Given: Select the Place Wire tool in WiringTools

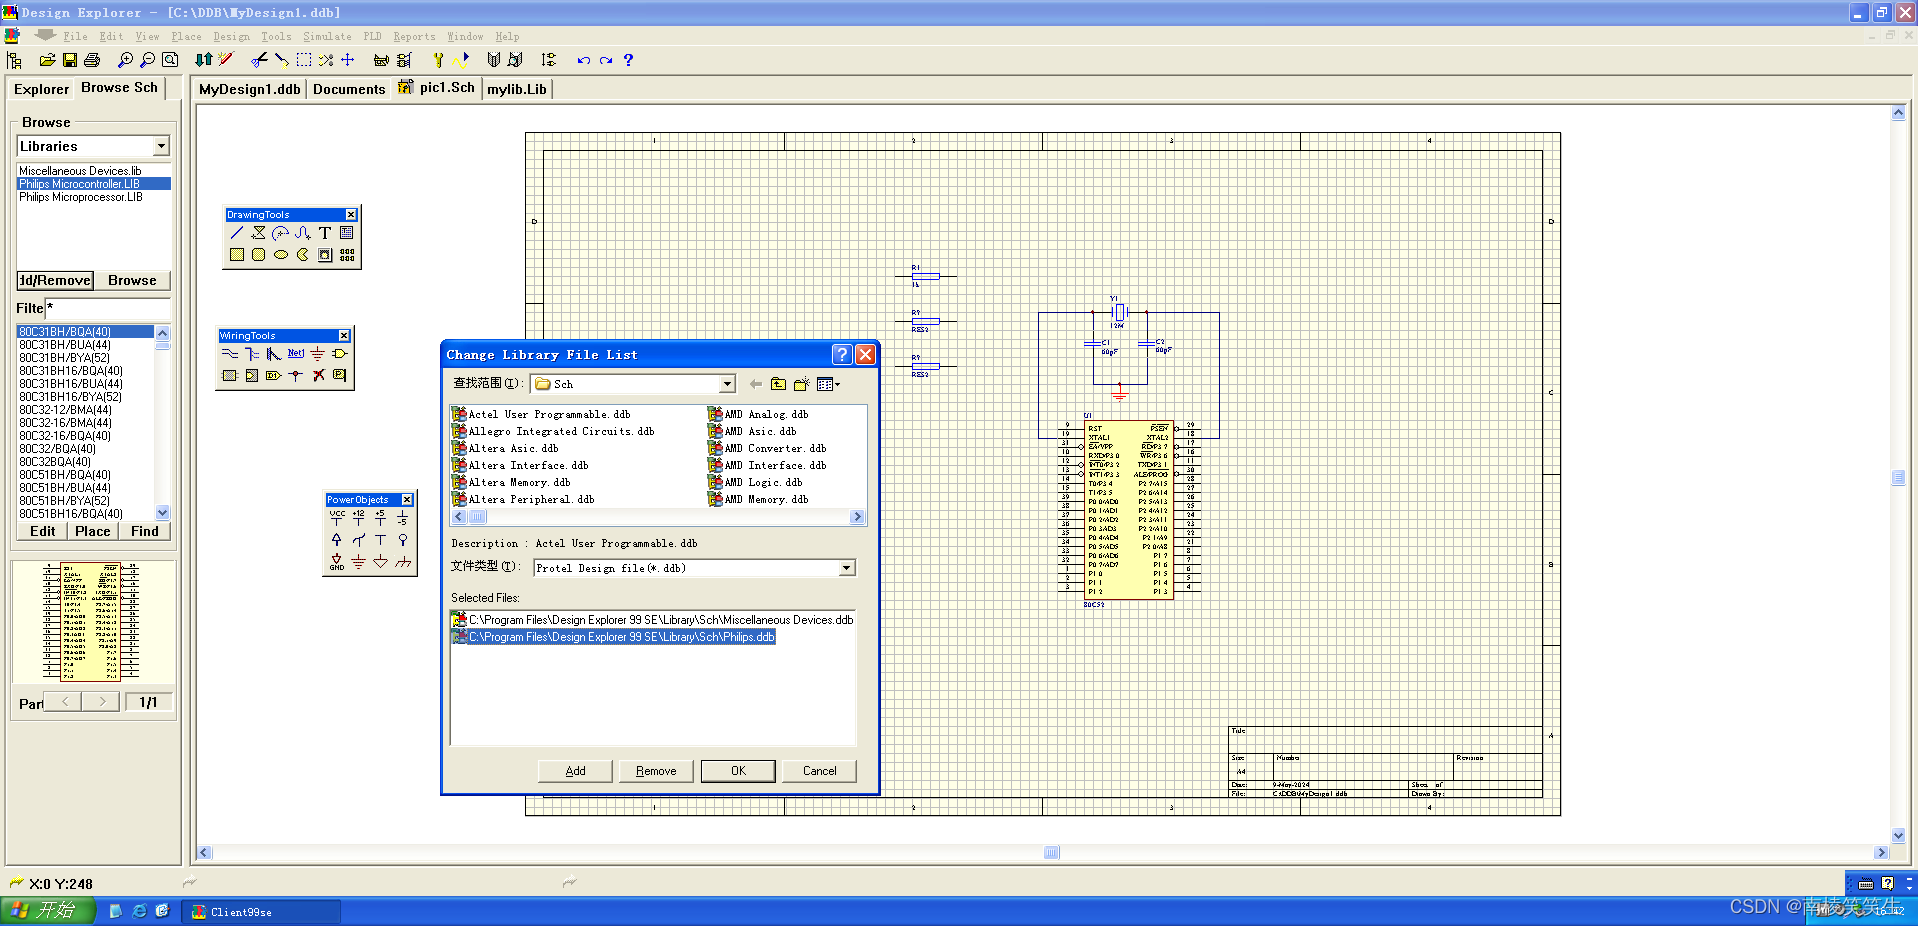Looking at the screenshot, I should 230,353.
